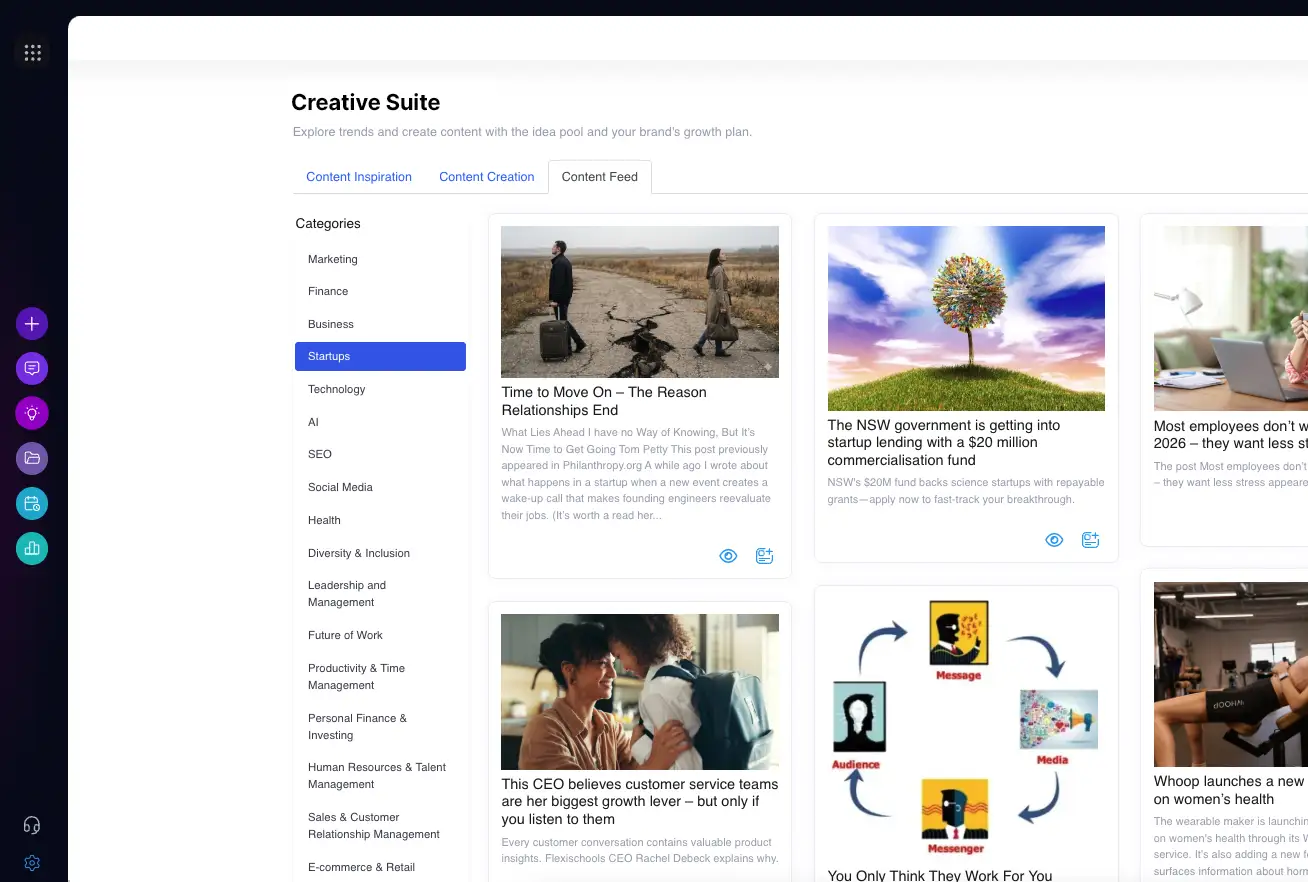Viewport: 1308px width, 882px height.
Task: Open the CEO customer service article title
Action: (x=639, y=801)
